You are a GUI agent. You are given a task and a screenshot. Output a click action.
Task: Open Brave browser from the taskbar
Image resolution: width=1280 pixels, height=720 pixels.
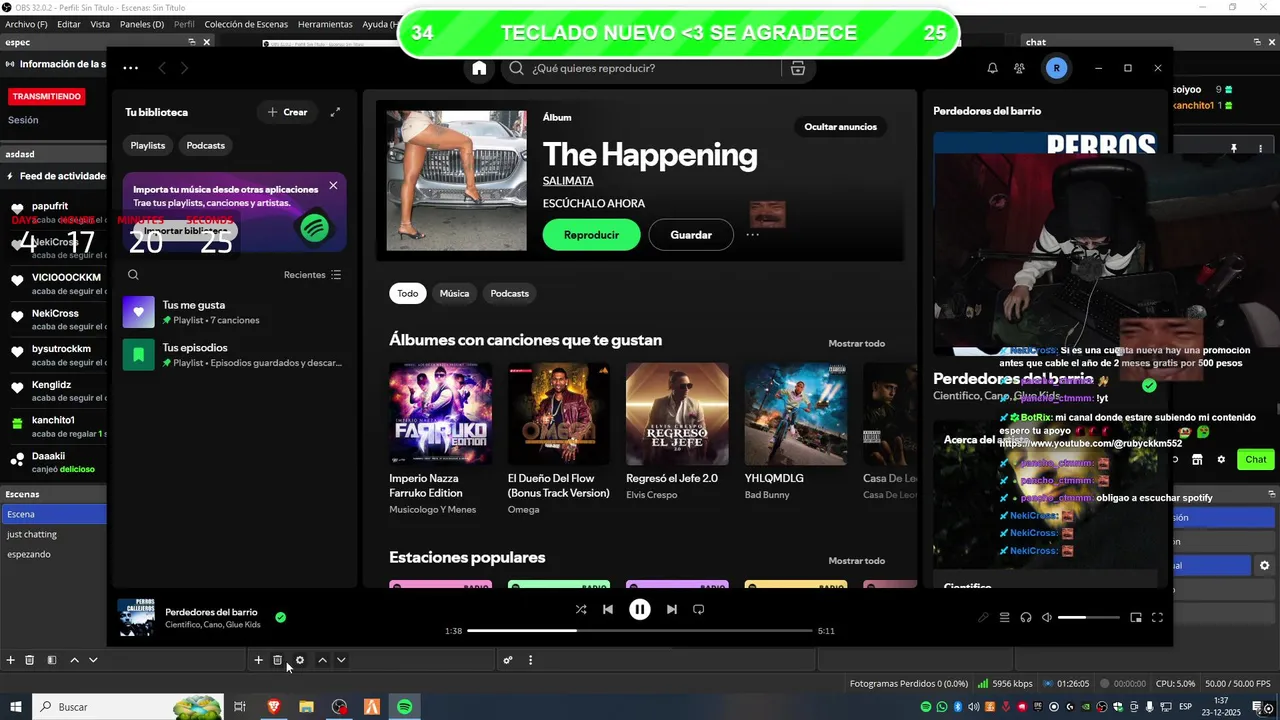[x=274, y=707]
